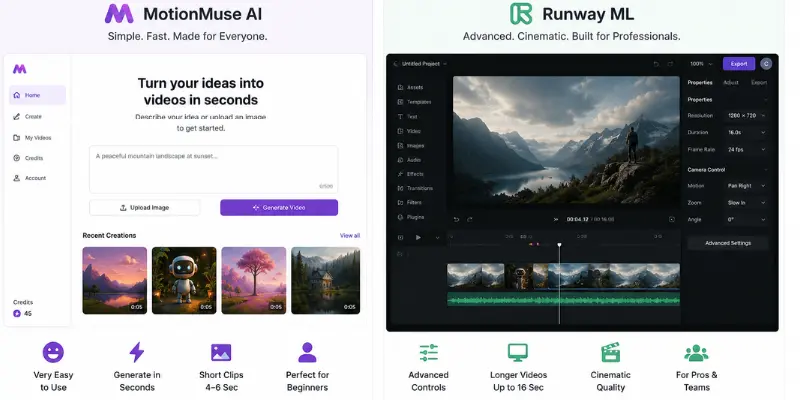800x400 pixels.
Task: Click the purple Export button
Action: 739,64
